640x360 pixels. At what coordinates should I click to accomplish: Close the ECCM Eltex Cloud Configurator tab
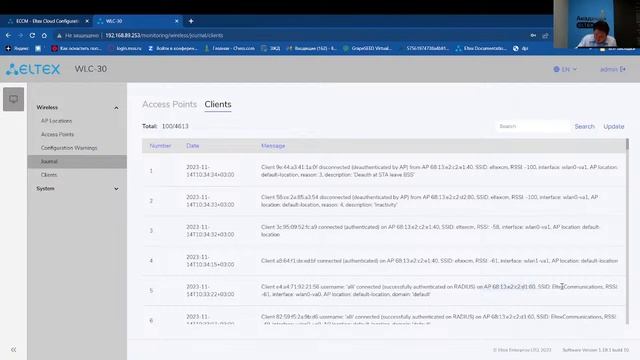87,21
